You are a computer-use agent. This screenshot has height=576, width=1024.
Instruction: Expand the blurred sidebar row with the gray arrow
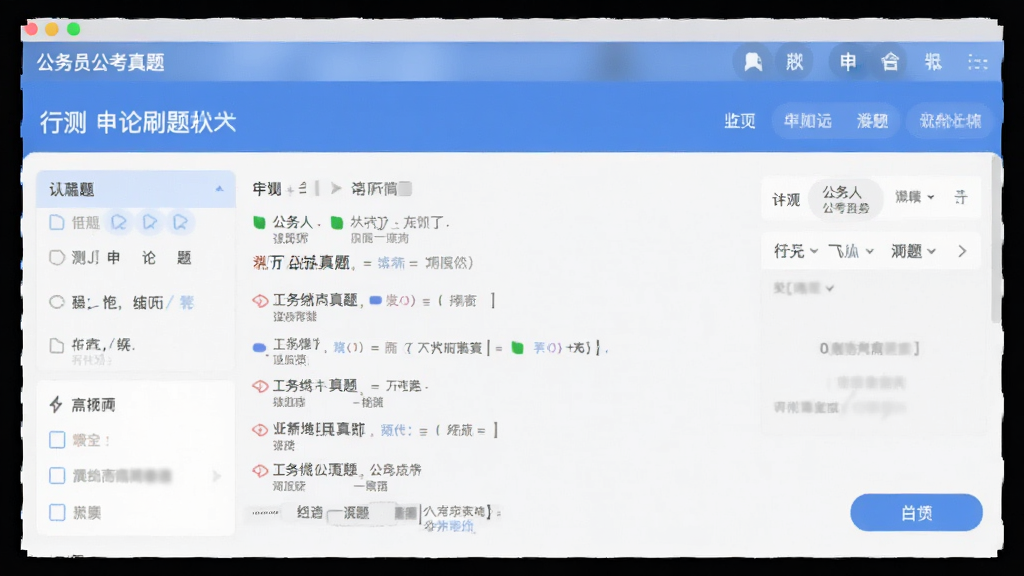click(x=217, y=476)
